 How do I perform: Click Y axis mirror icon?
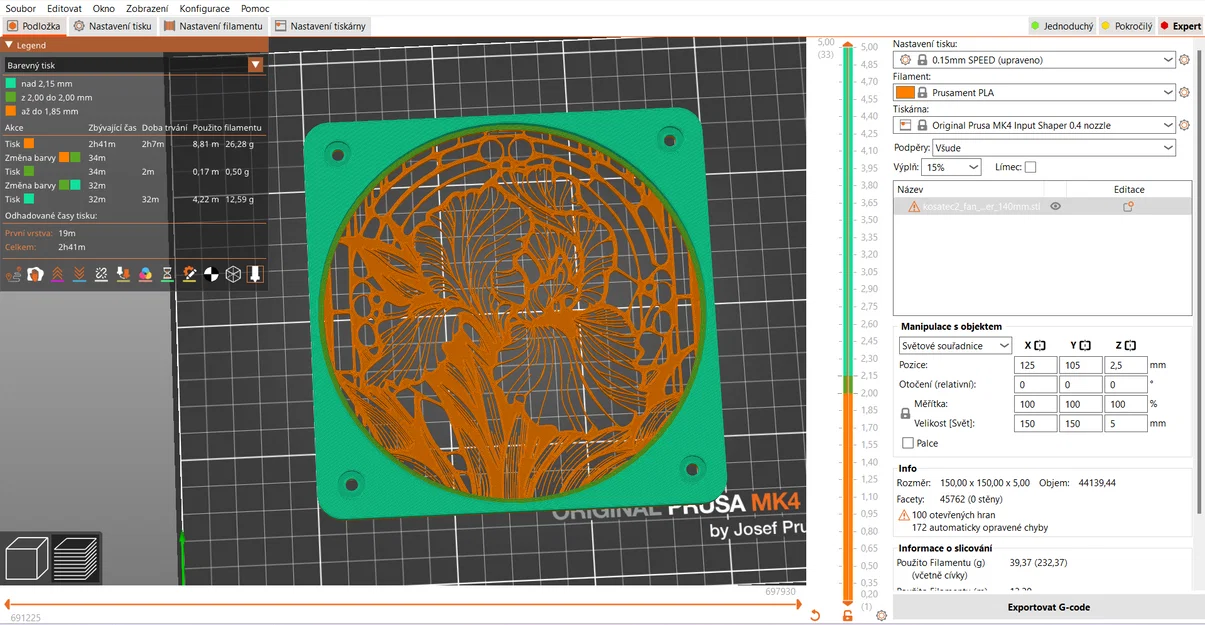[x=1085, y=346]
